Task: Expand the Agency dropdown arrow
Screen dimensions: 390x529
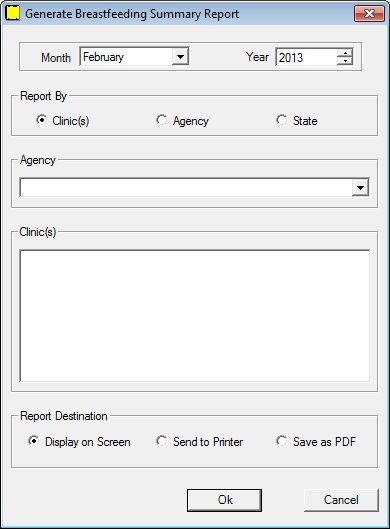Action: tap(360, 187)
